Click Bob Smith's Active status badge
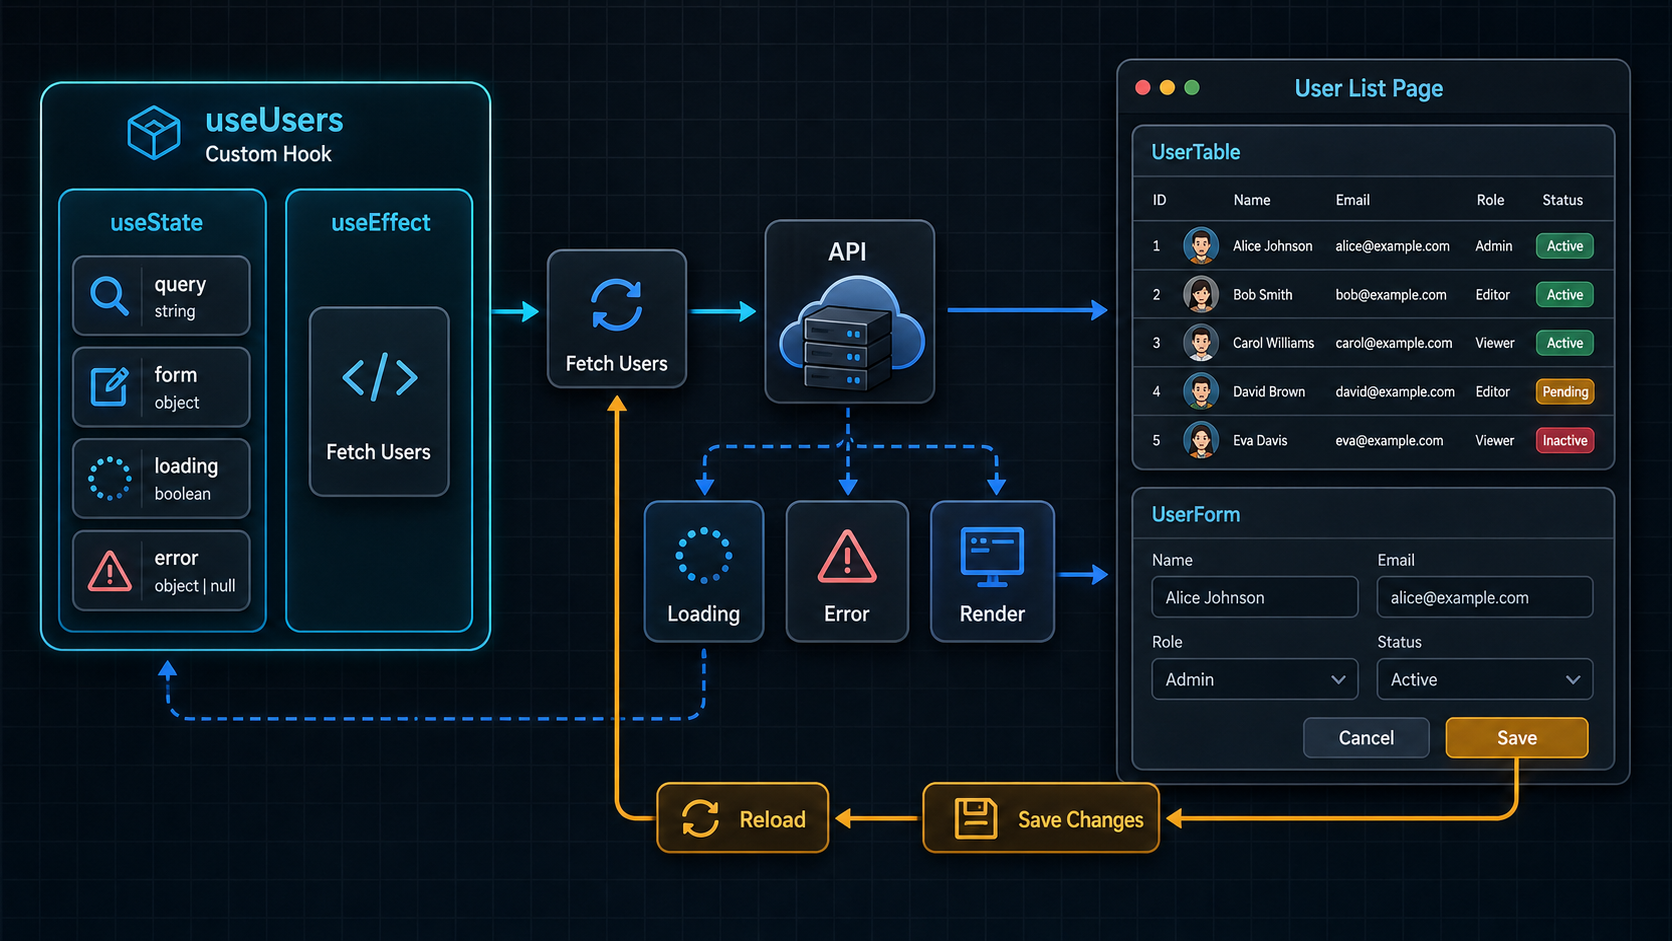 pos(1565,295)
